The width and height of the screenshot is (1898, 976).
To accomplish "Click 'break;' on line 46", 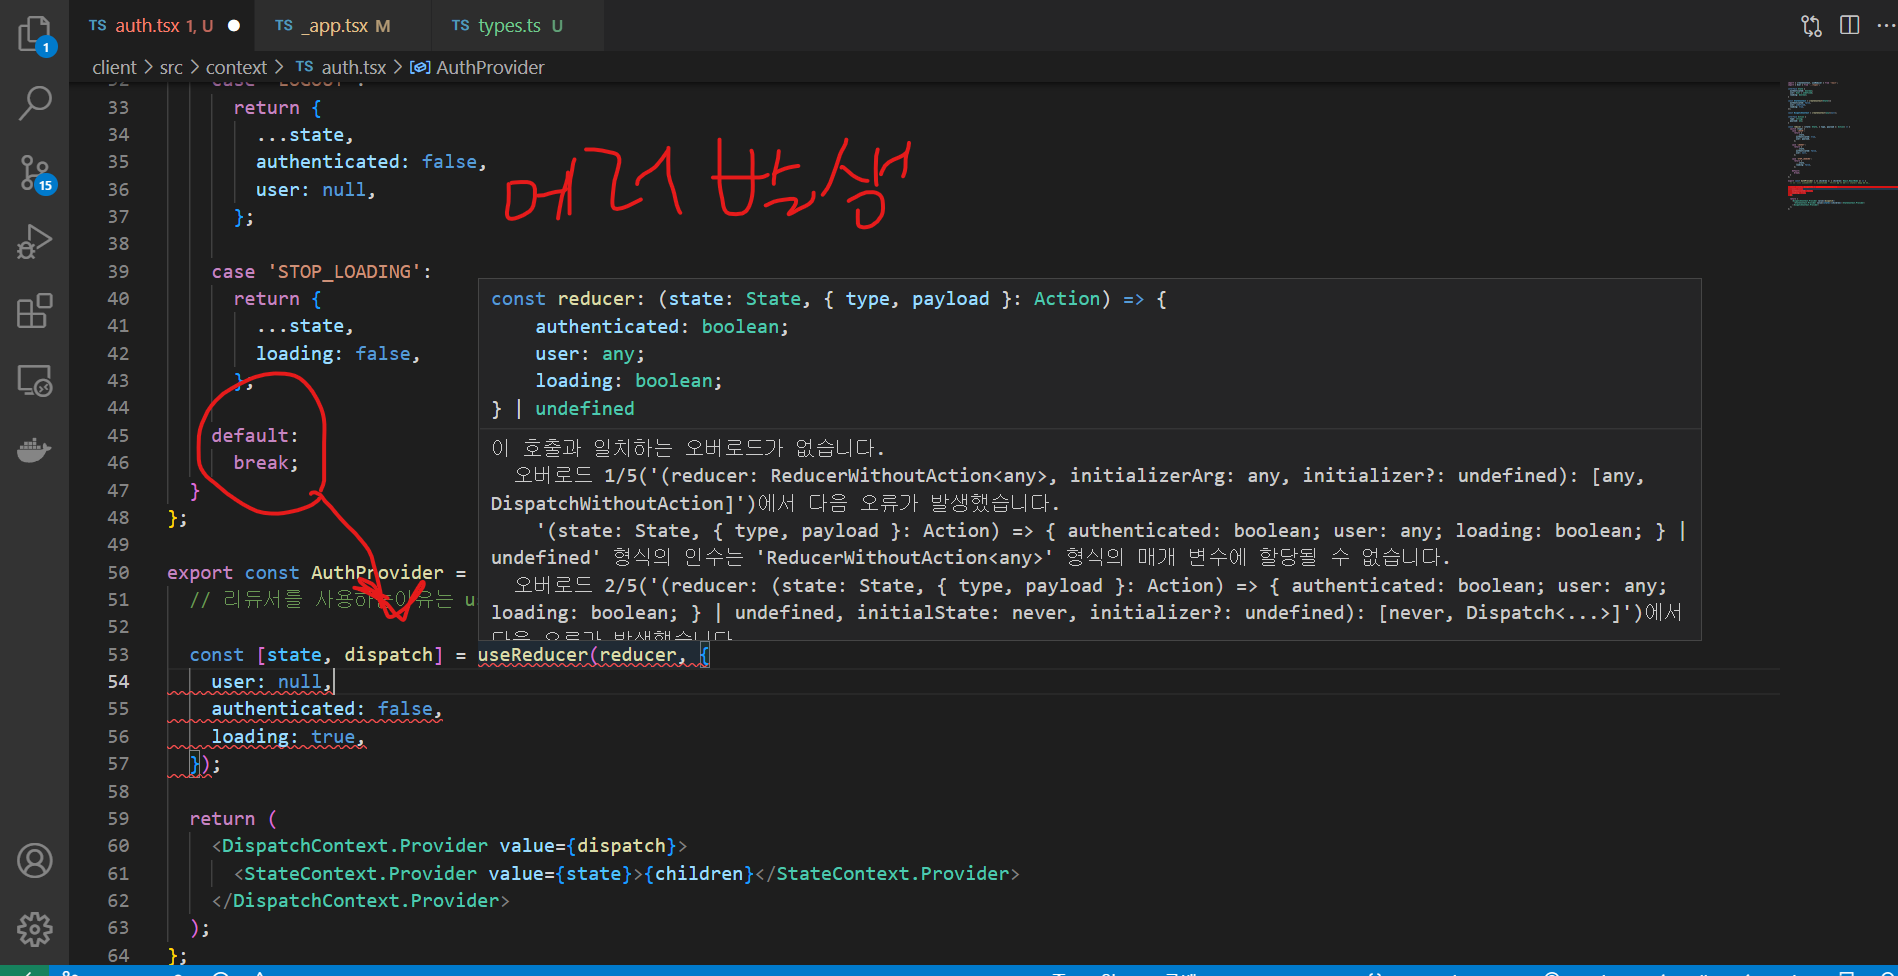I will click(x=266, y=462).
